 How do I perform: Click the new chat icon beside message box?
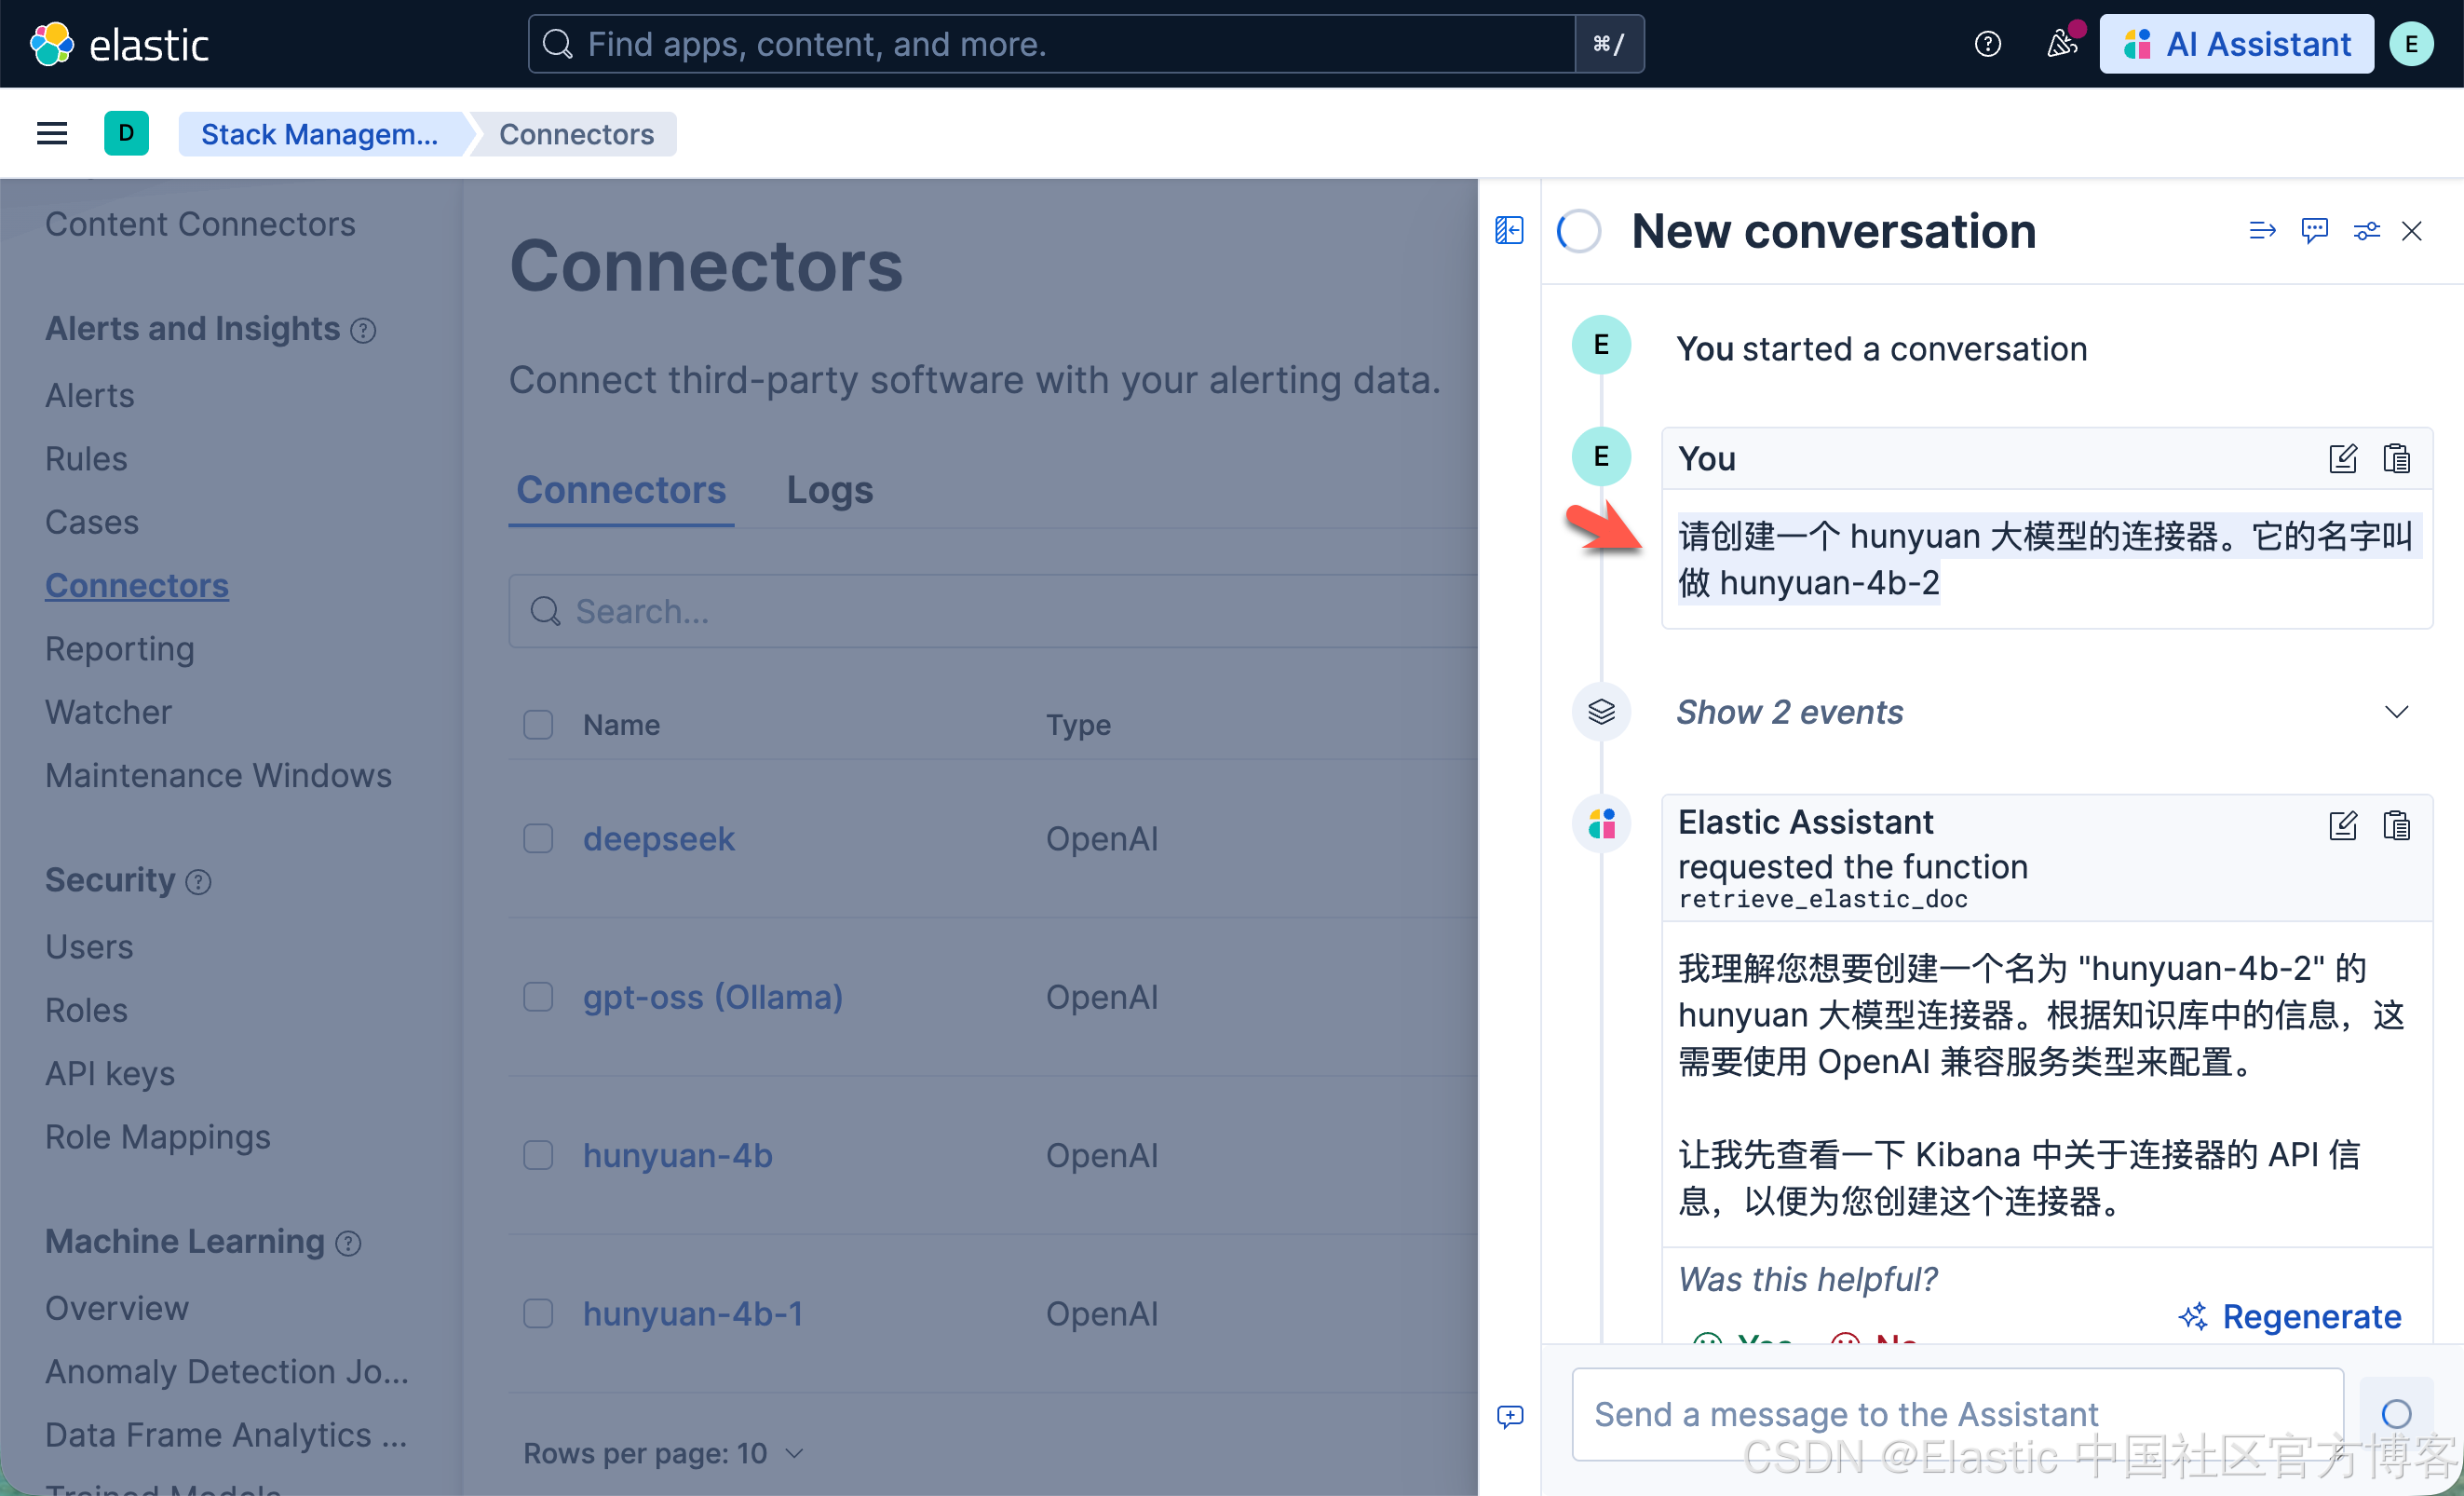(x=1510, y=1415)
